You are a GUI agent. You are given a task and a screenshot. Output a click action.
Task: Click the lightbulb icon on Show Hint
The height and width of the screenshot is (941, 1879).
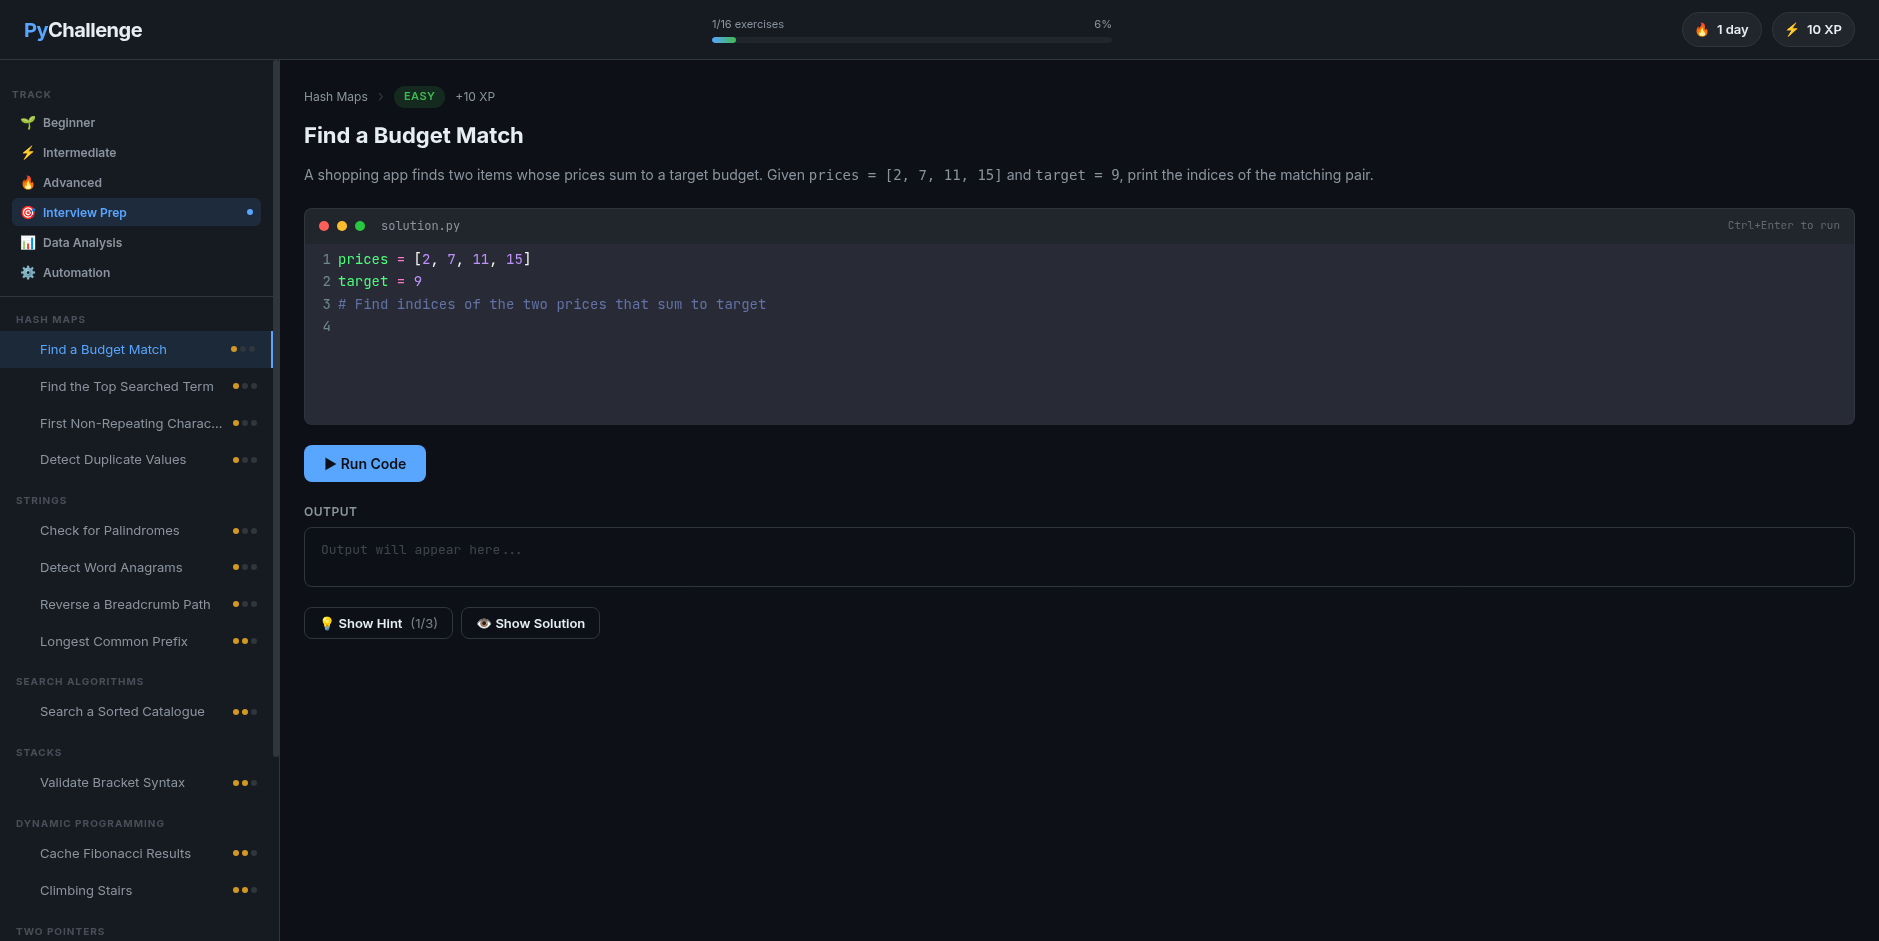[327, 623]
